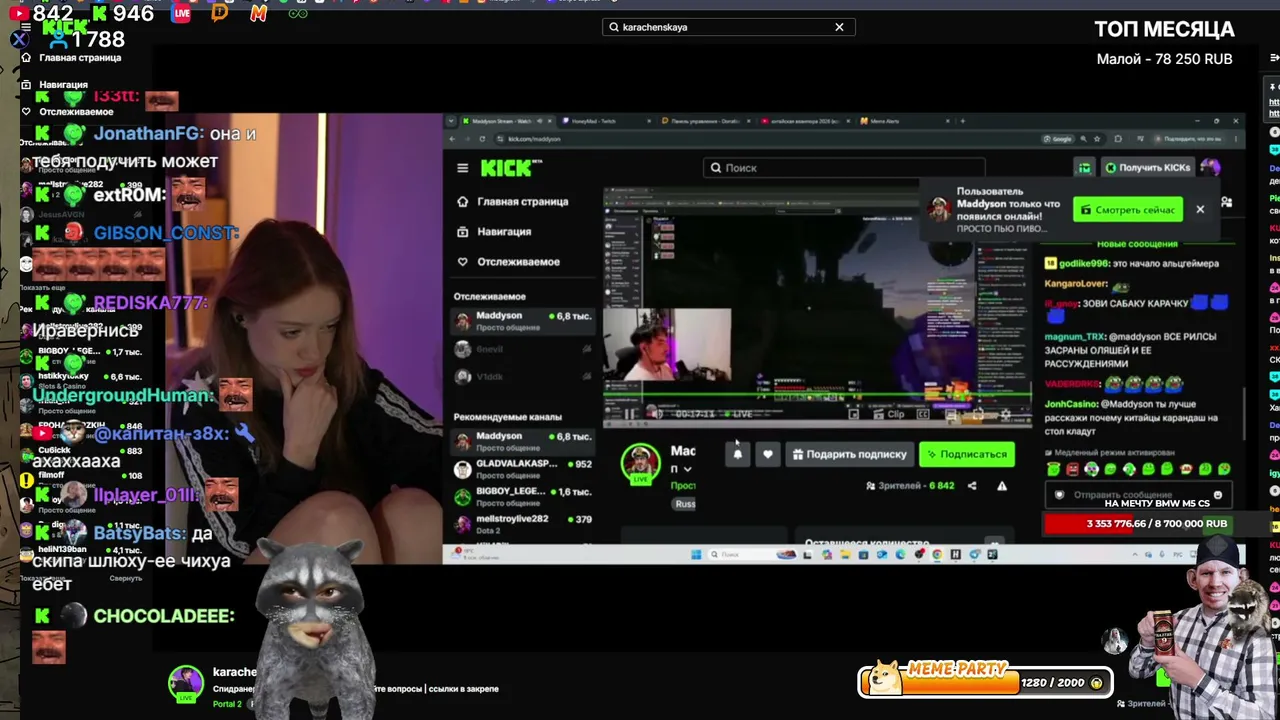
Task: Pause the Maddyson stream video
Action: coord(630,414)
